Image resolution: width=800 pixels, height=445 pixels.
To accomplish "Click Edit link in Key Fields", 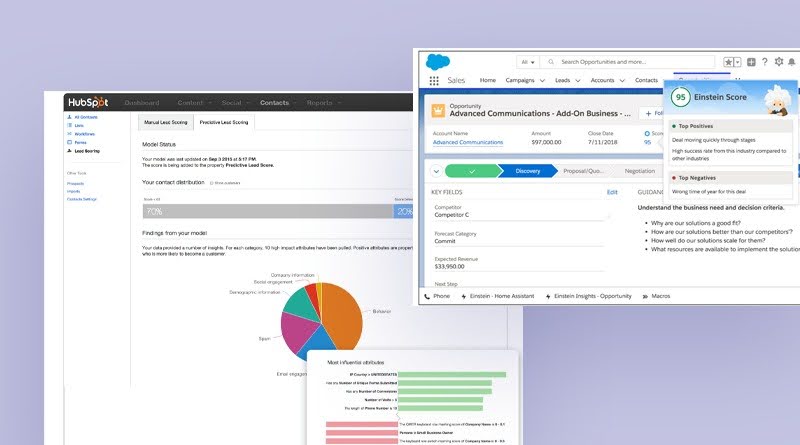I will 612,192.
